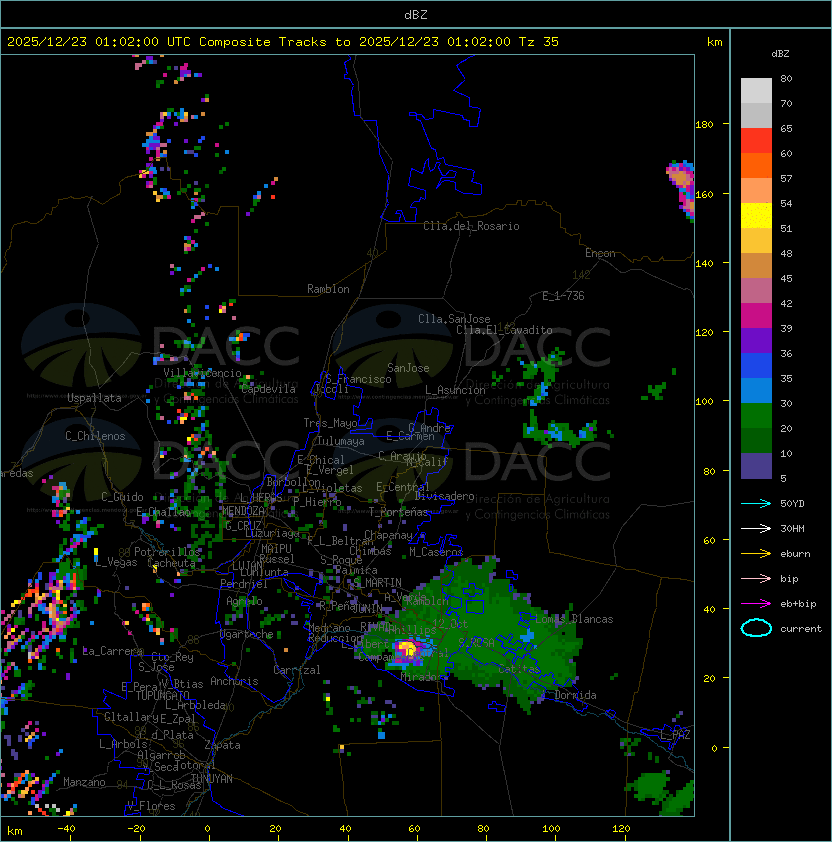
Task: Click the 'Lomas_Blancas' map label
Action: point(574,619)
